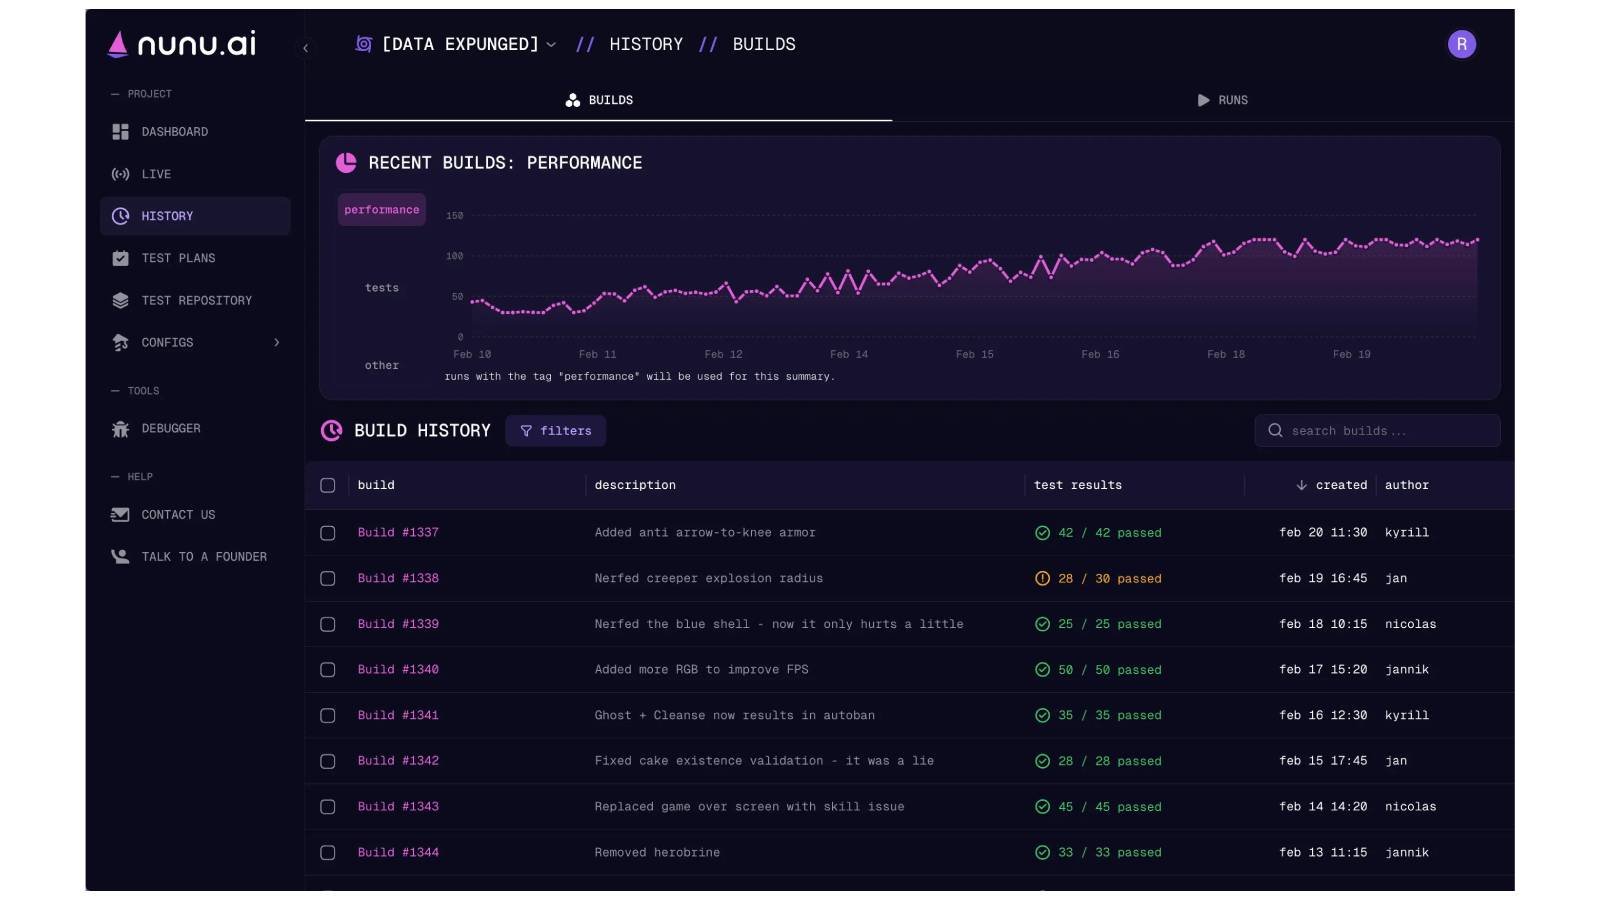The image size is (1600, 900).
Task: Open the Build #1340 link
Action: tap(398, 670)
